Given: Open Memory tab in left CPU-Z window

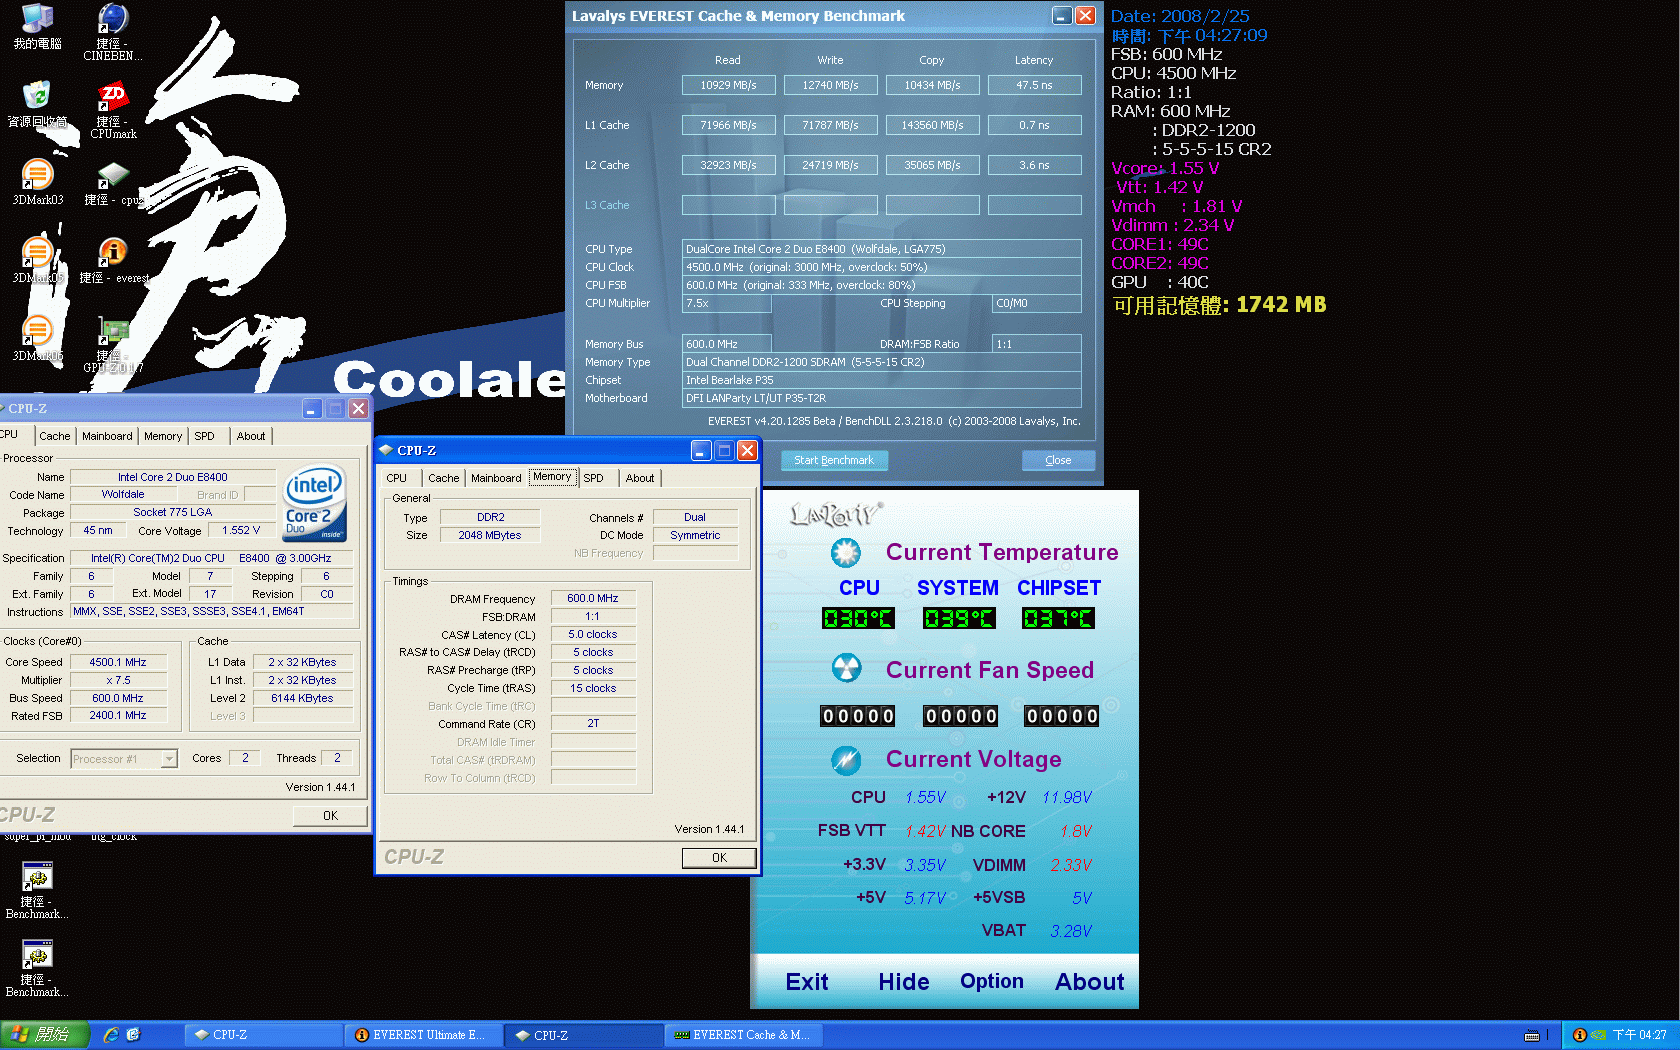Looking at the screenshot, I should click(163, 436).
